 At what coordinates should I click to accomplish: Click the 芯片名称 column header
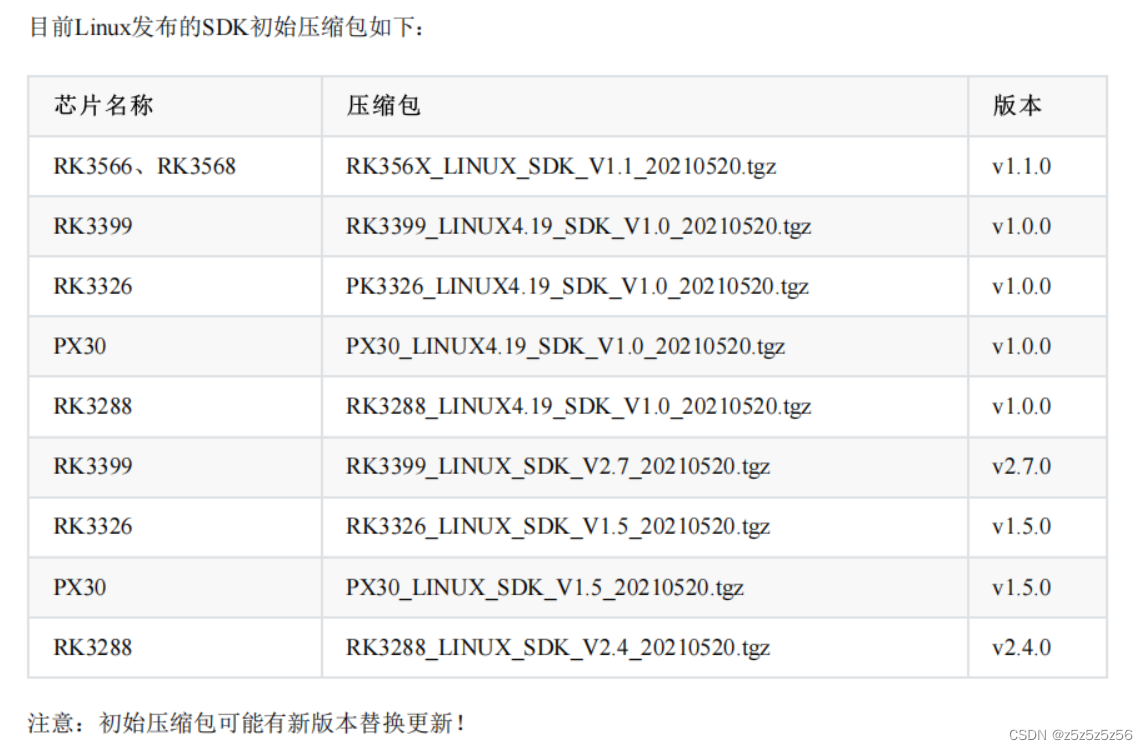pyautogui.click(x=104, y=106)
